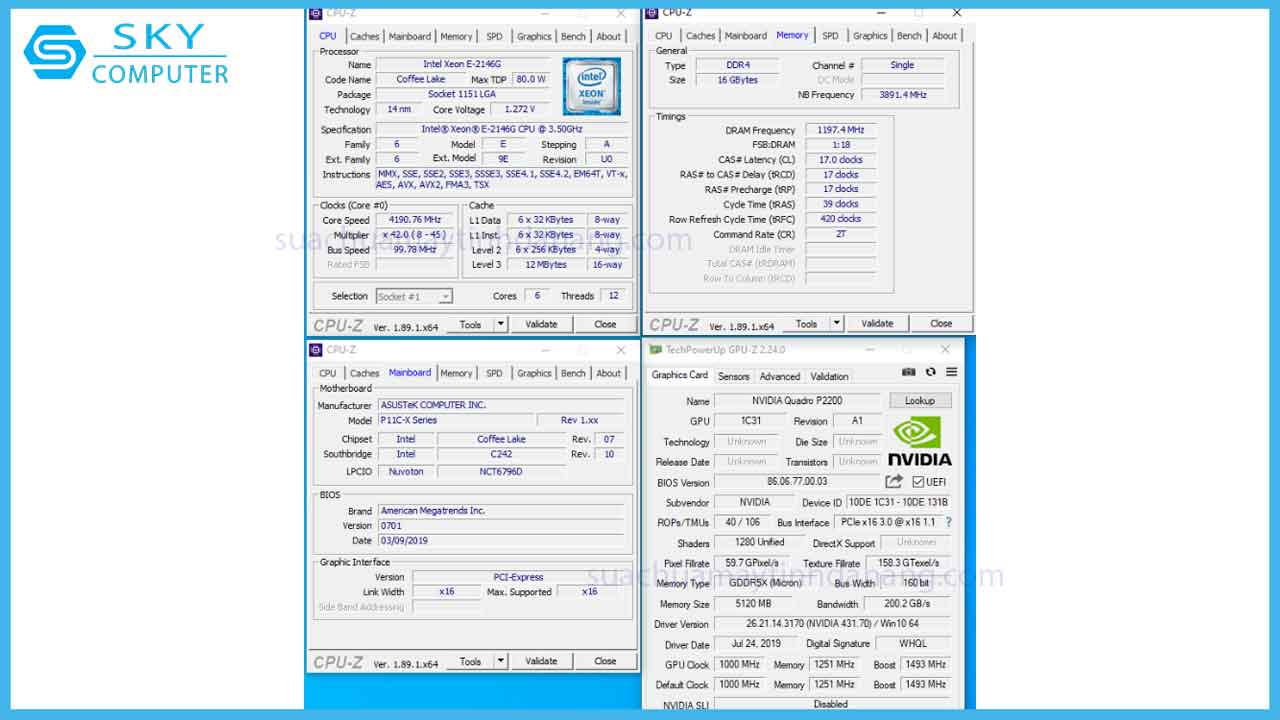The width and height of the screenshot is (1280, 720).
Task: Click the BIOS export share icon in GPU-Z
Action: (895, 481)
